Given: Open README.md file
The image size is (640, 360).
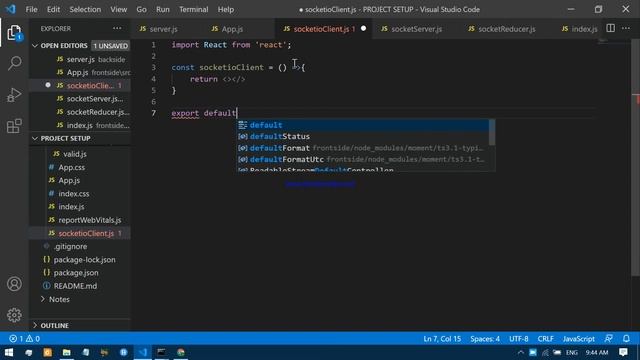Looking at the screenshot, I should pyautogui.click(x=80, y=286).
